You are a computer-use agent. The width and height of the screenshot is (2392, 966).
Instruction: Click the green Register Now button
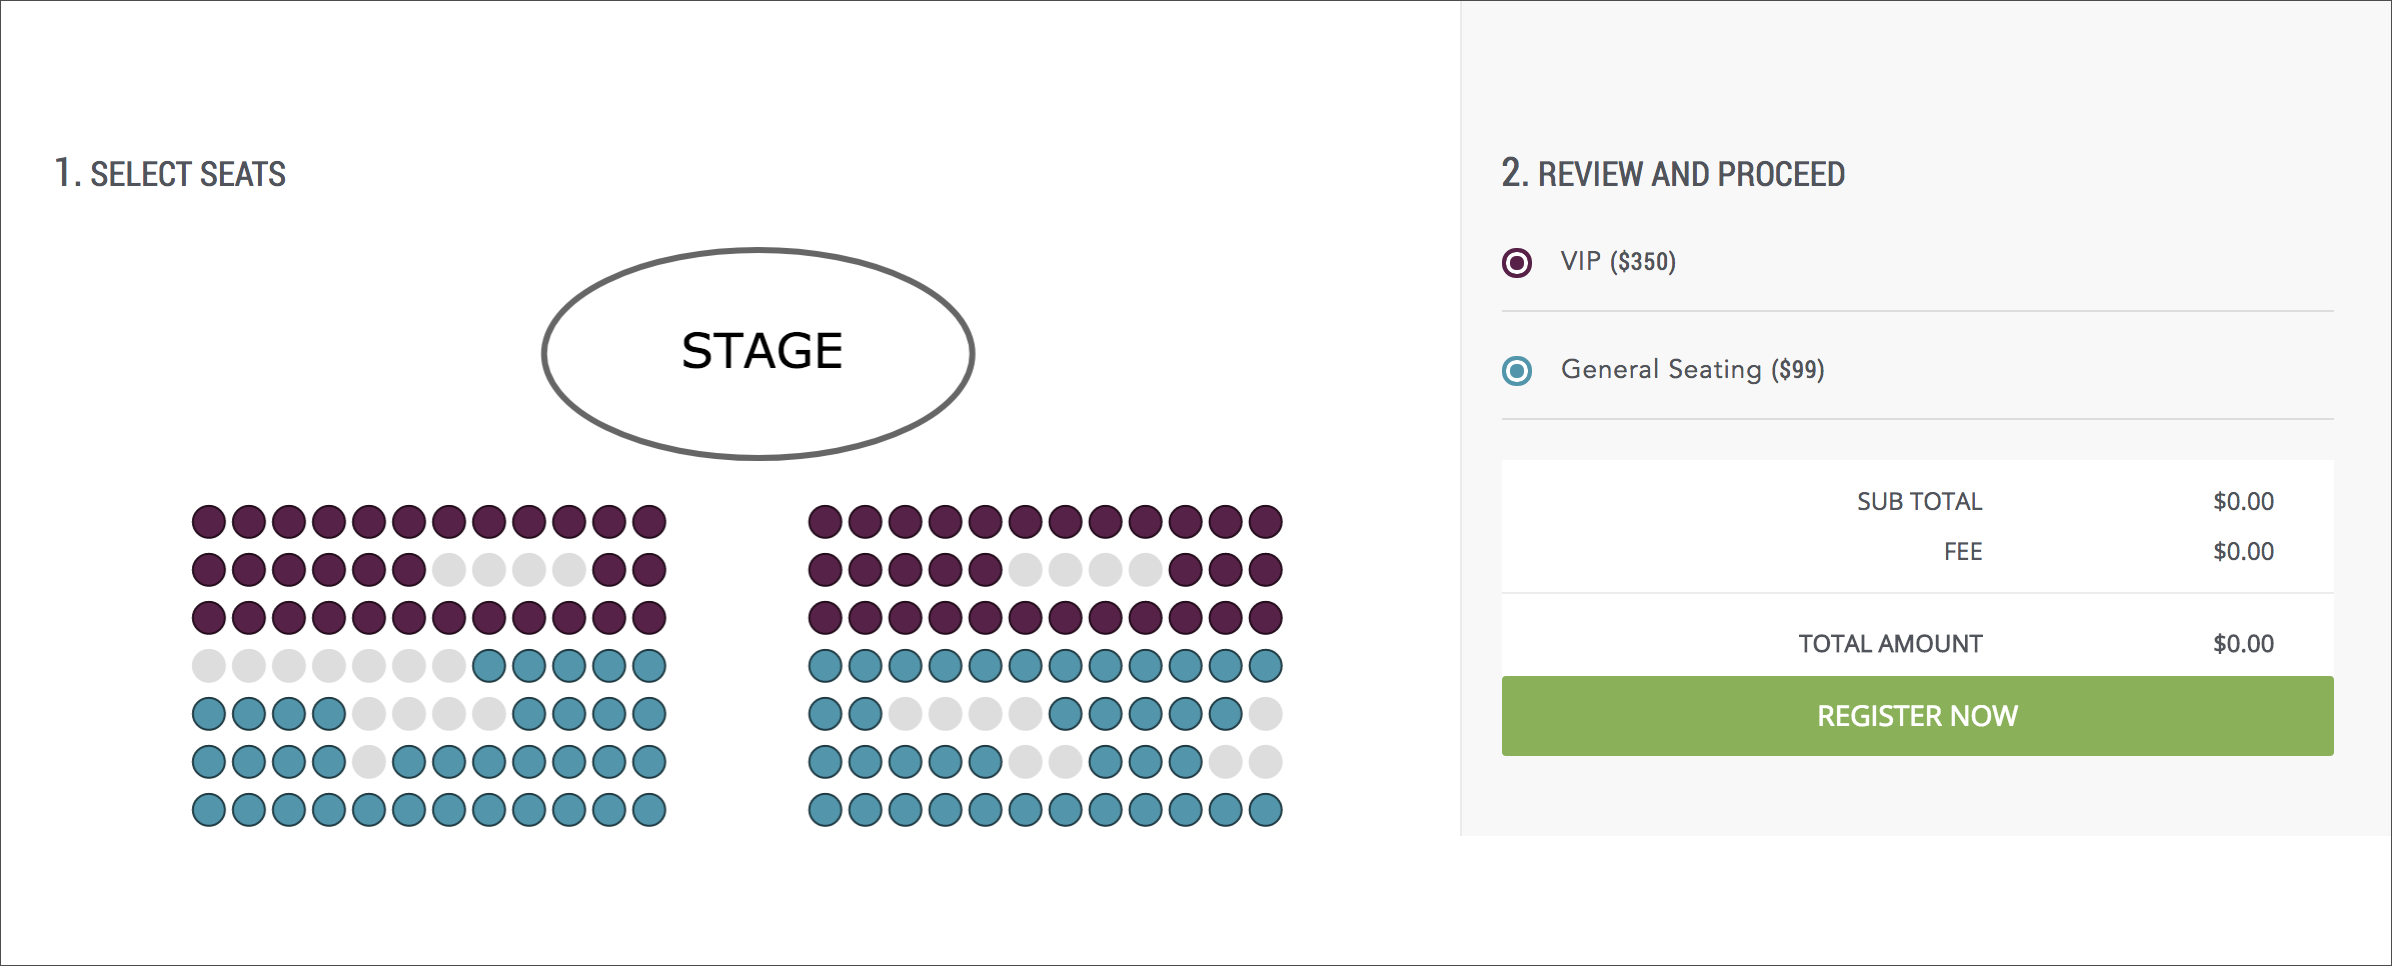tap(1917, 716)
